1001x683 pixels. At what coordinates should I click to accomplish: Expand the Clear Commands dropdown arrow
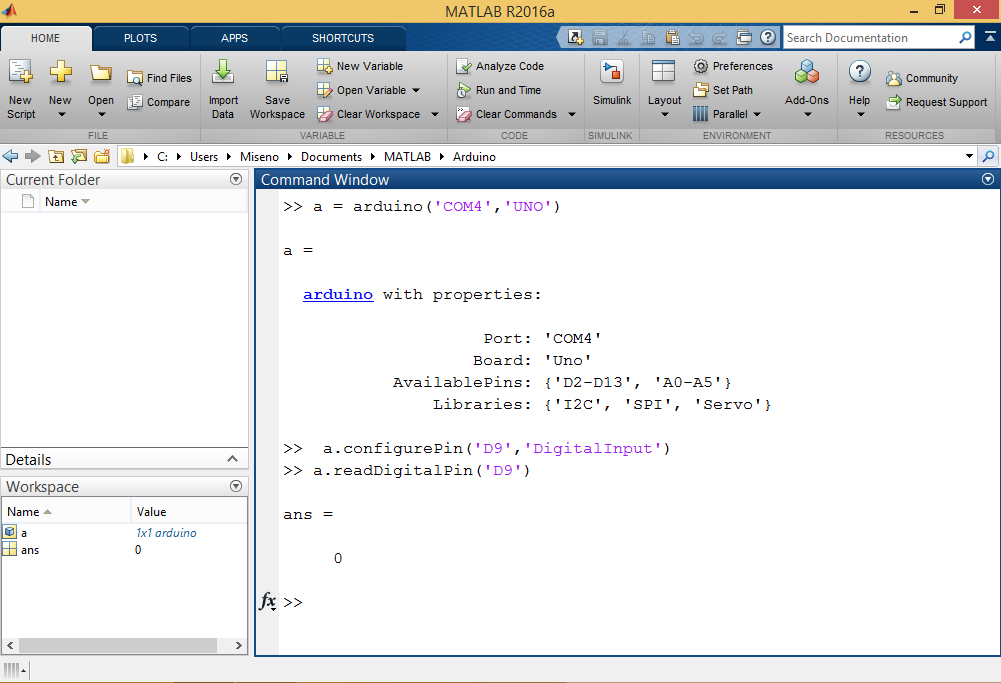pyautogui.click(x=572, y=114)
